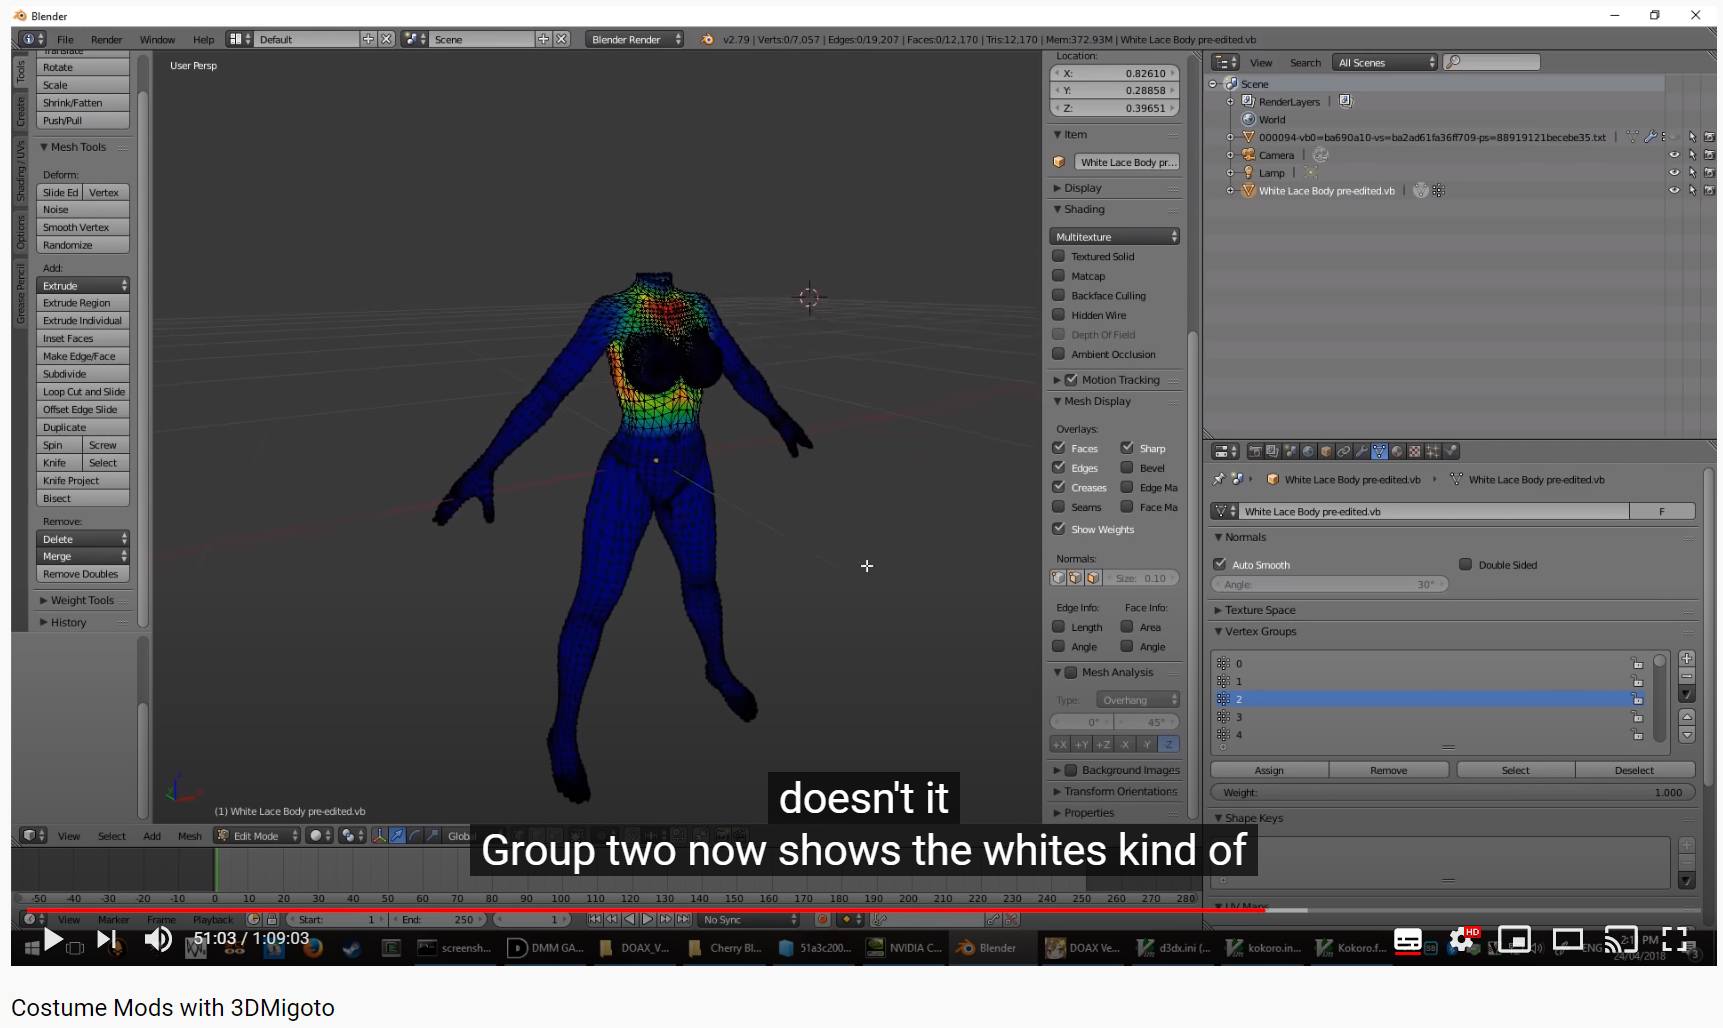Open the Search menu in the outliner header
1723x1028 pixels.
click(x=1305, y=63)
